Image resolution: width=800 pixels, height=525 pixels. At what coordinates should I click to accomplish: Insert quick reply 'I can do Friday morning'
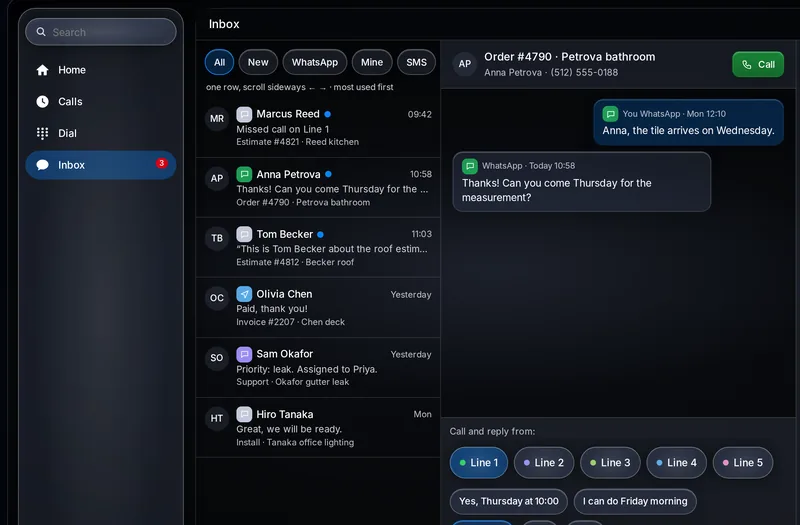635,502
